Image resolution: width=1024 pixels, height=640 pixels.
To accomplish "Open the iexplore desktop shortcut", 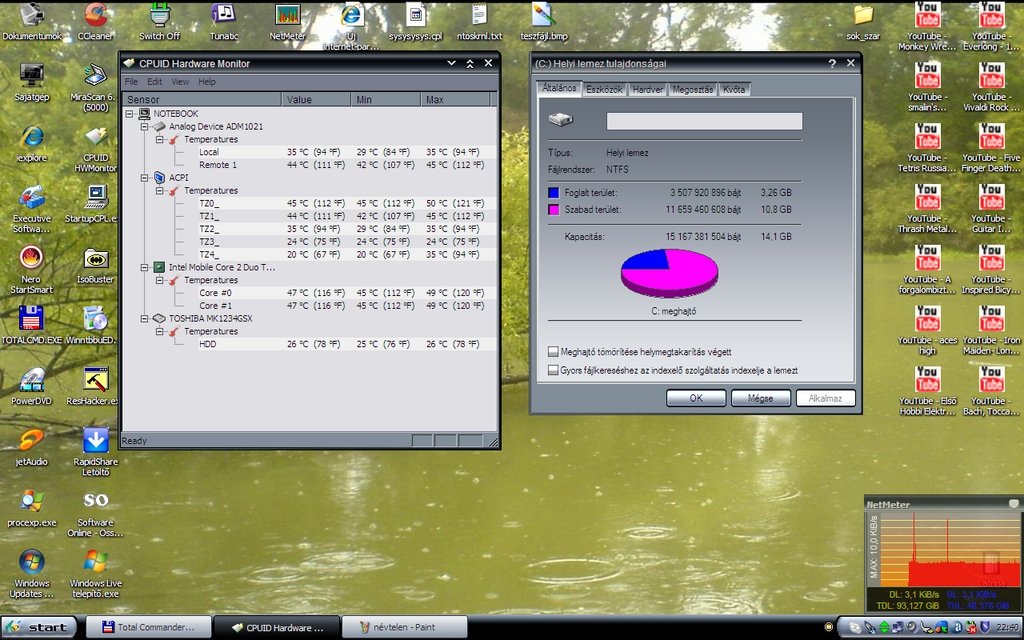I will [x=31, y=142].
